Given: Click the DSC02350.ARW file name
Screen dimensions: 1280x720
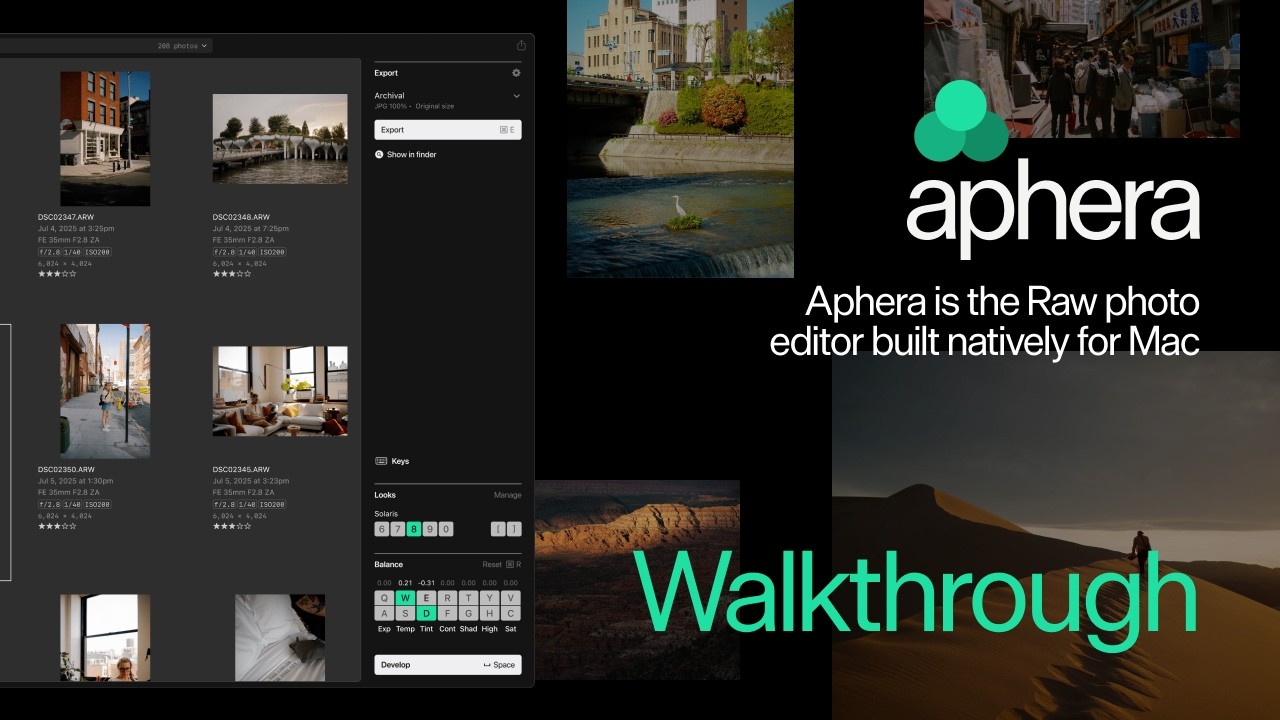Looking at the screenshot, I should 67,469.
